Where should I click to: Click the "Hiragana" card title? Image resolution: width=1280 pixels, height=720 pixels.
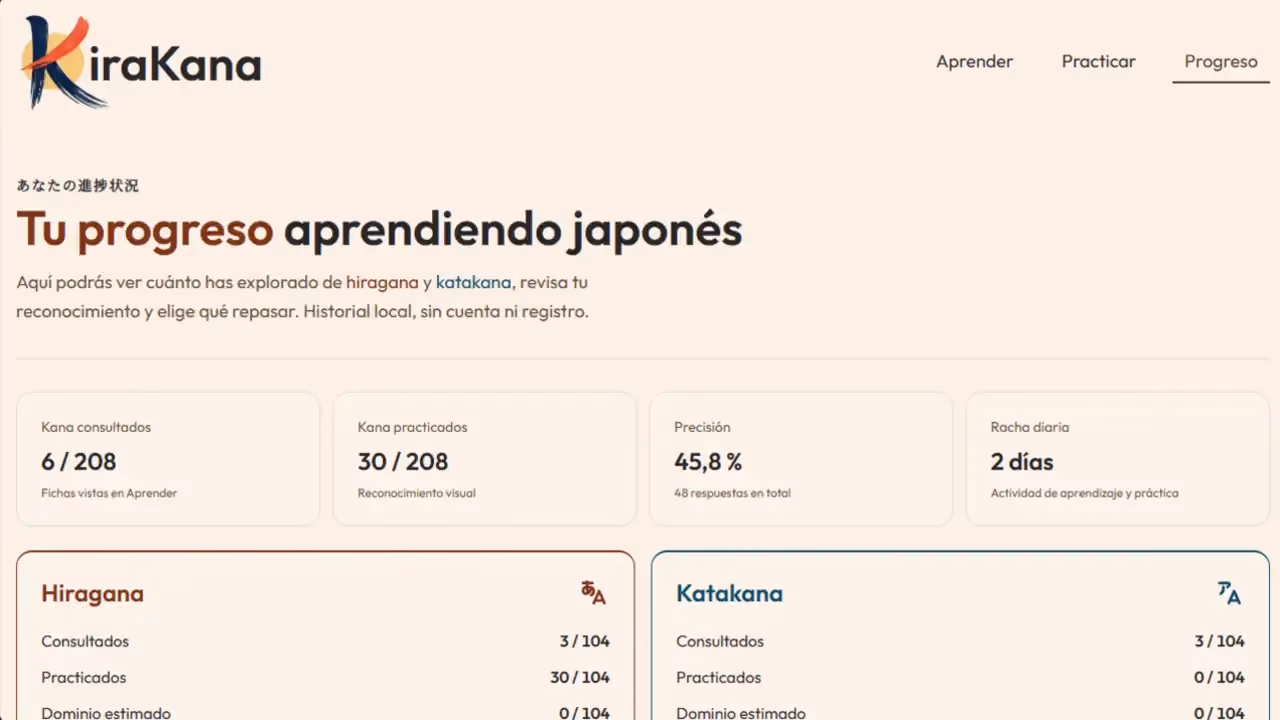pos(92,593)
